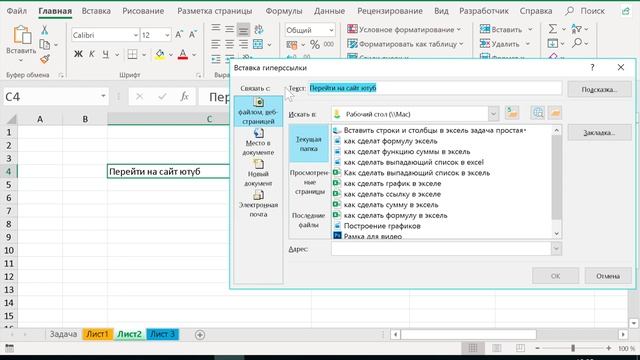Switch to the Формулы ribbon tab

[284, 11]
